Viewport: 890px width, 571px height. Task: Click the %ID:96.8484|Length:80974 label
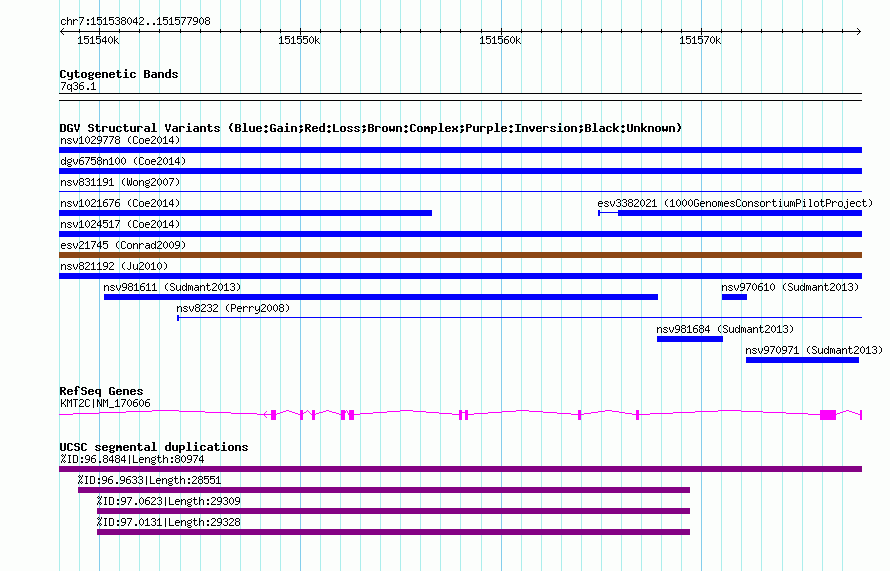[132, 459]
